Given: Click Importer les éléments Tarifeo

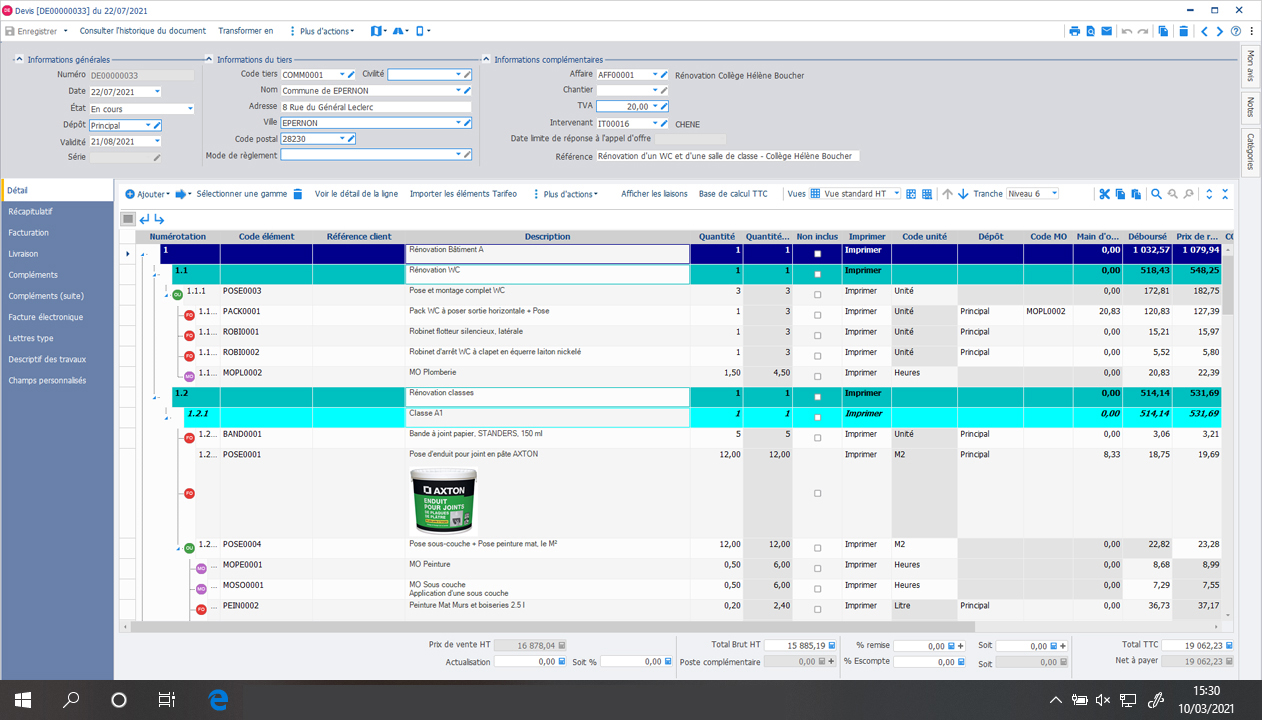Looking at the screenshot, I should pyautogui.click(x=463, y=194).
